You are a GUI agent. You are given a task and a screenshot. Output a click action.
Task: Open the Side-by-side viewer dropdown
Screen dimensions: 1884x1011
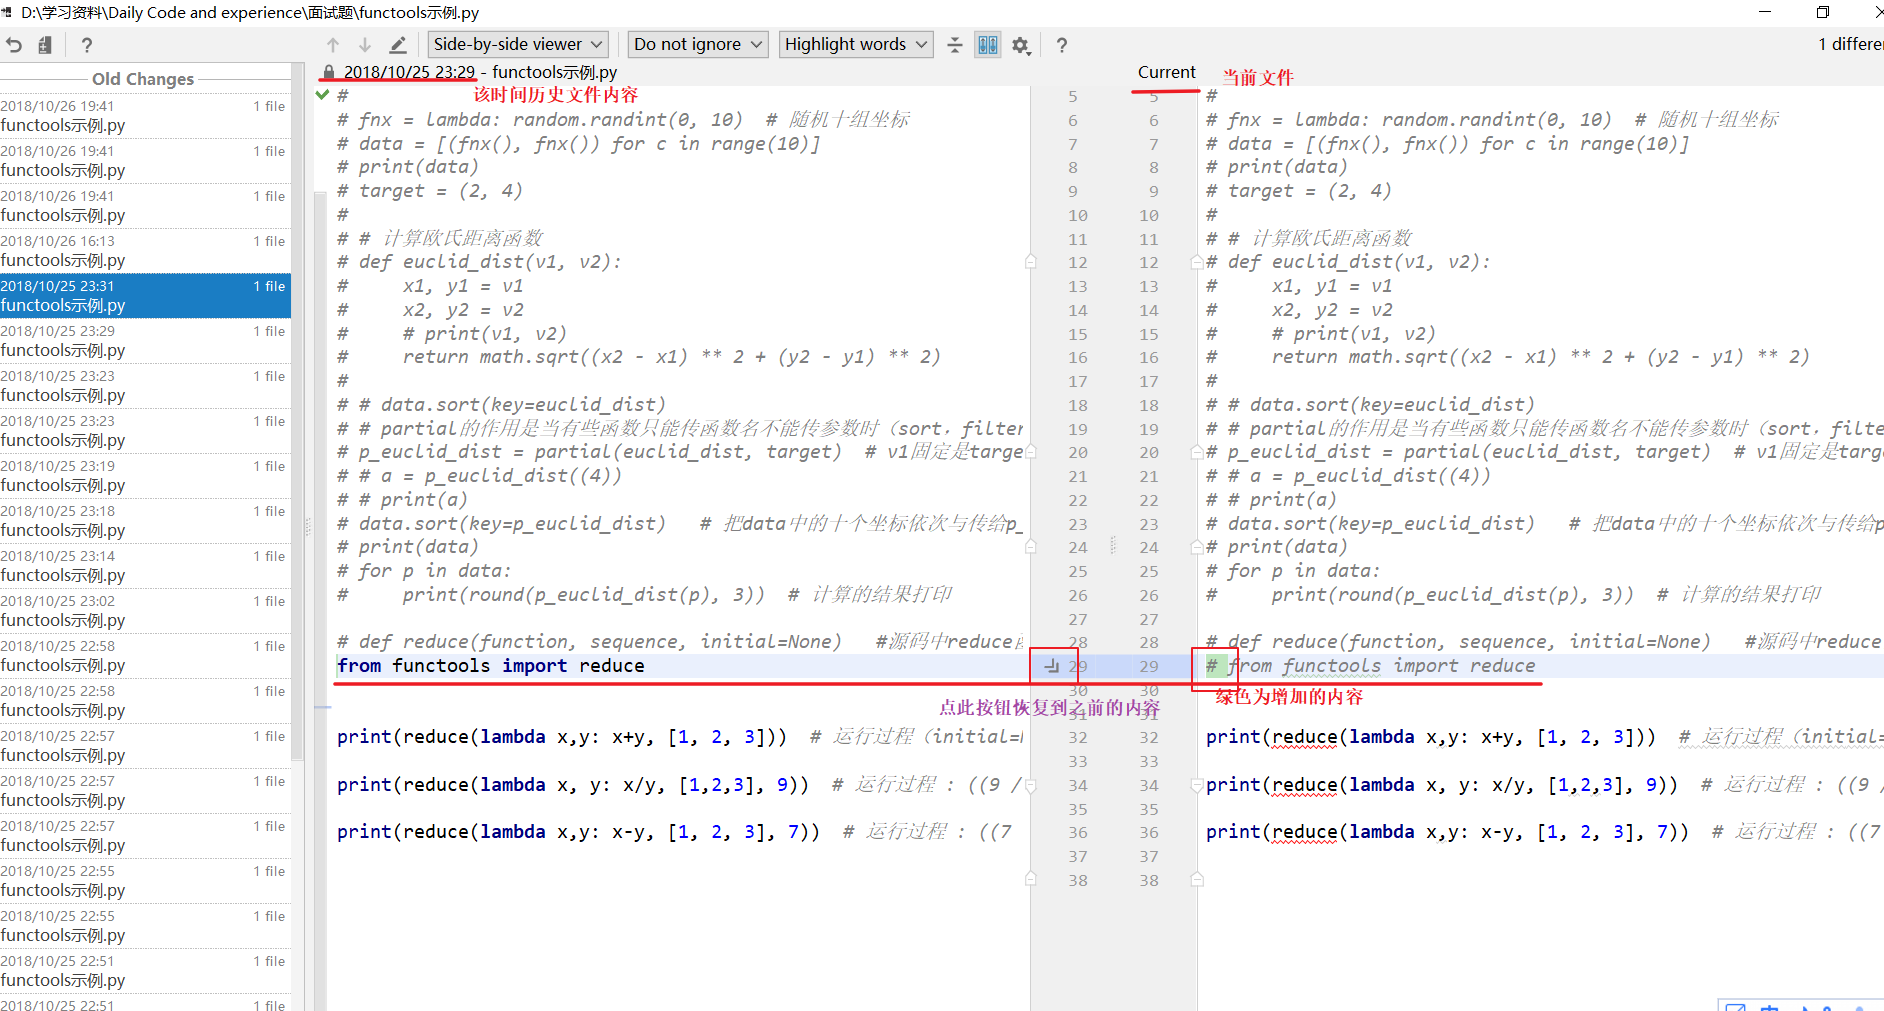[517, 44]
